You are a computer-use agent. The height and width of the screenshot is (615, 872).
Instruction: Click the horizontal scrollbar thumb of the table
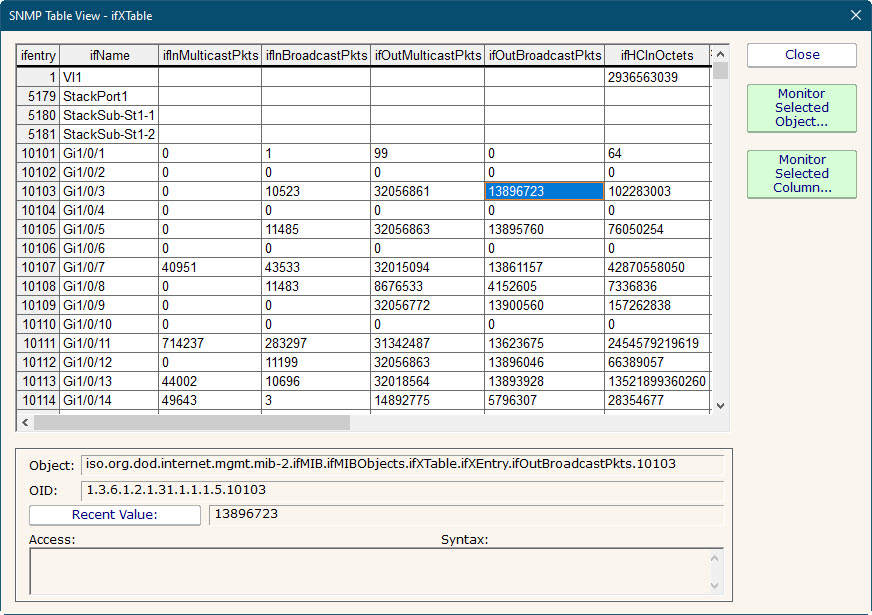[x=191, y=422]
